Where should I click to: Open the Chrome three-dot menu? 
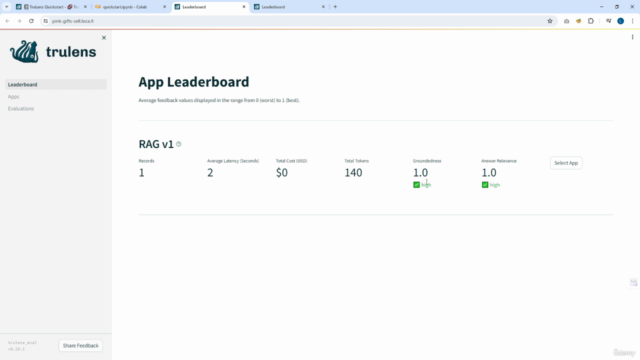tap(632, 21)
